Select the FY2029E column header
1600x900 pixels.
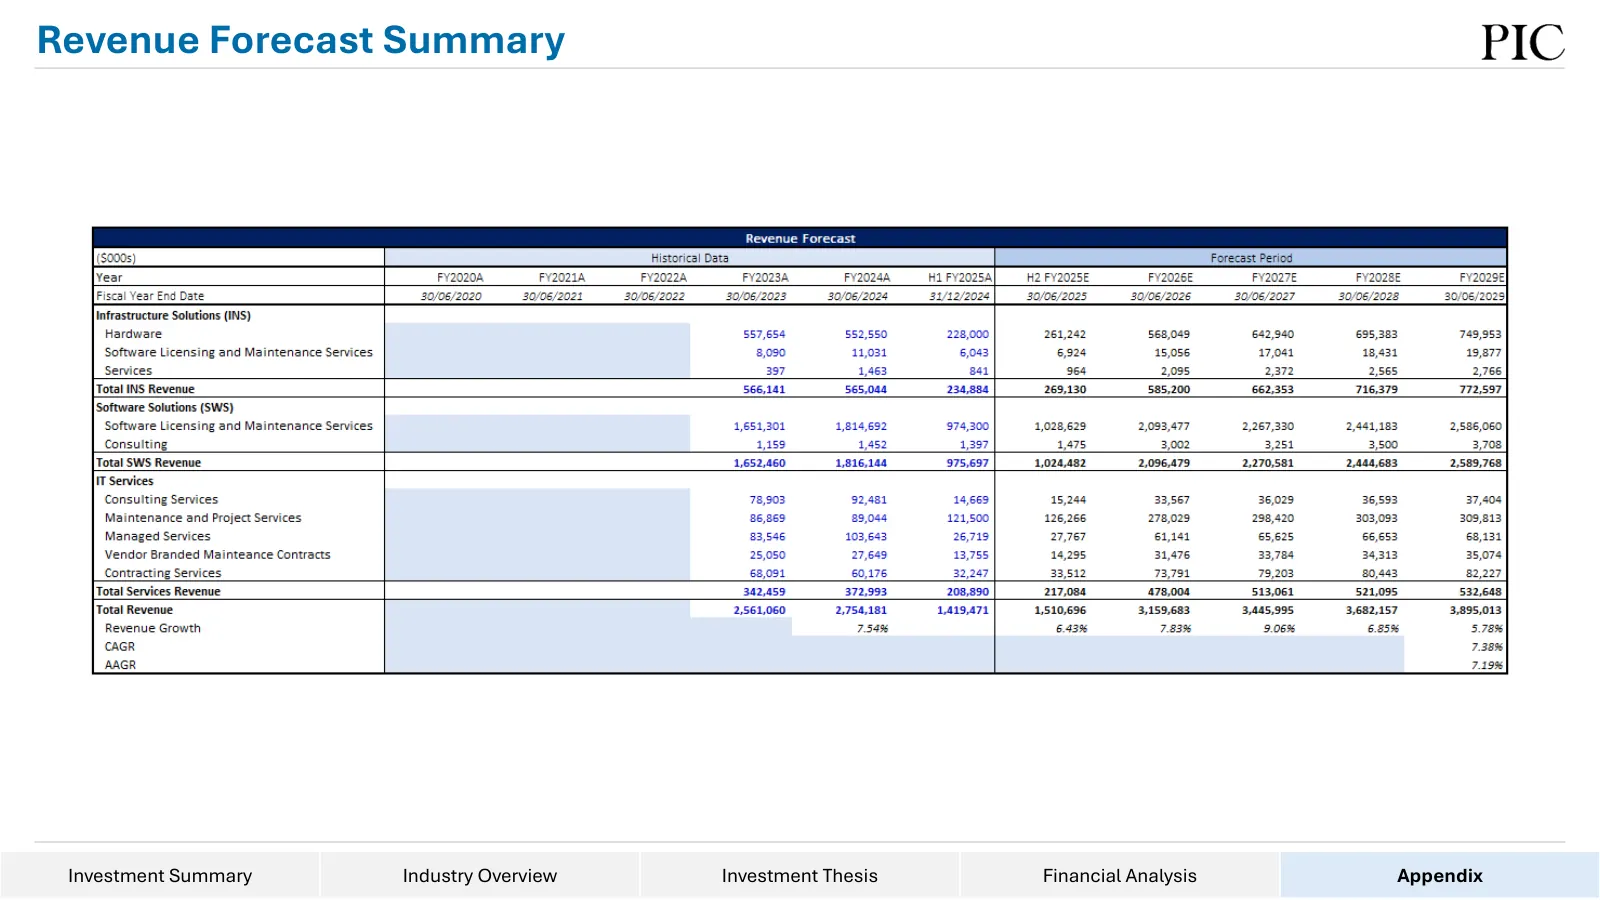click(x=1482, y=278)
